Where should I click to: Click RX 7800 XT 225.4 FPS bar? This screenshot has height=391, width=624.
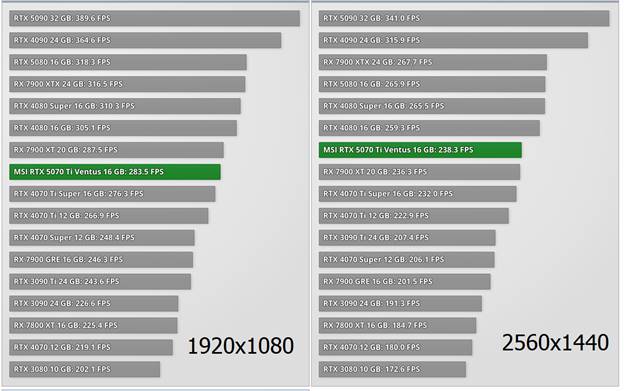[x=93, y=325]
